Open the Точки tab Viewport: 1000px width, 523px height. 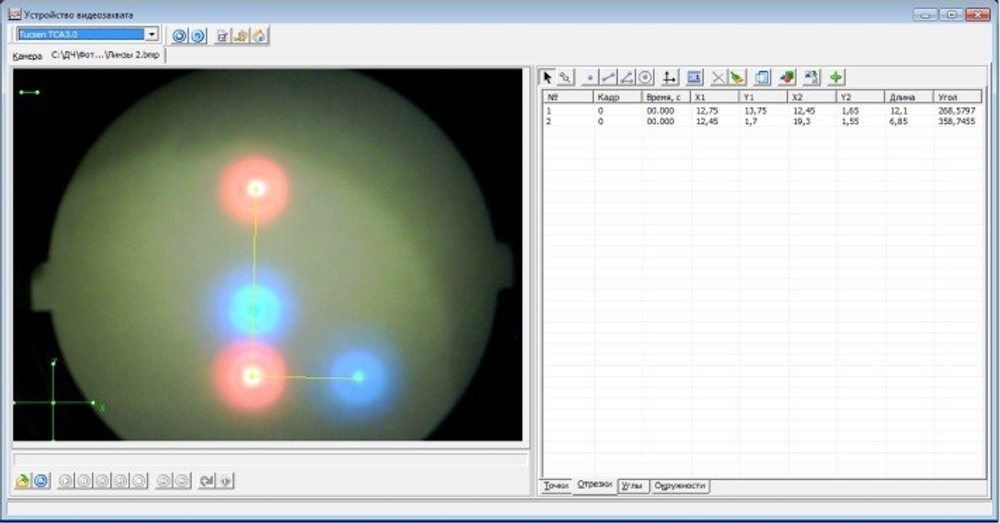pyautogui.click(x=555, y=486)
